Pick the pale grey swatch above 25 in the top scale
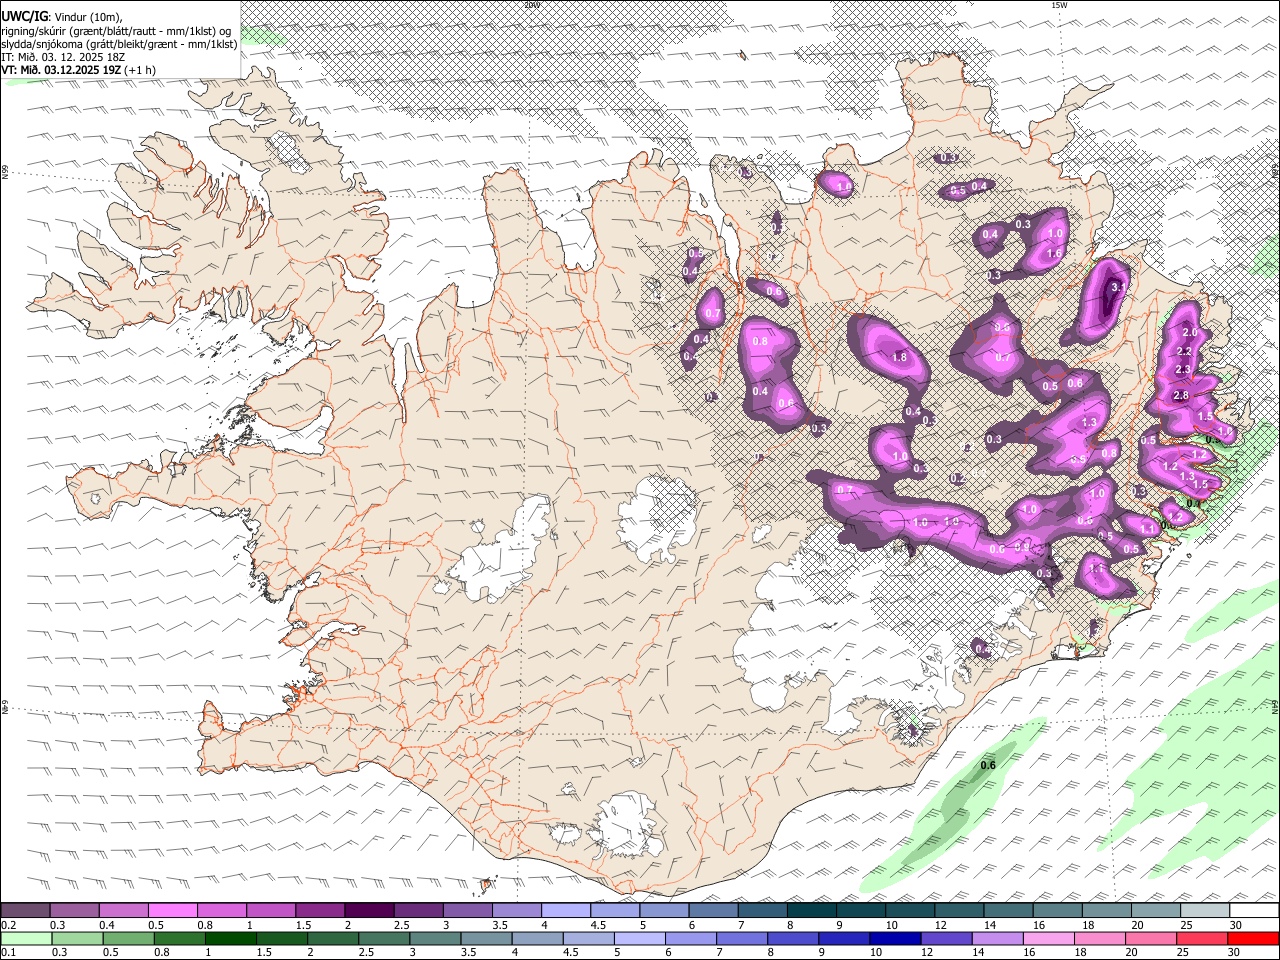The image size is (1280, 960). click(1204, 911)
